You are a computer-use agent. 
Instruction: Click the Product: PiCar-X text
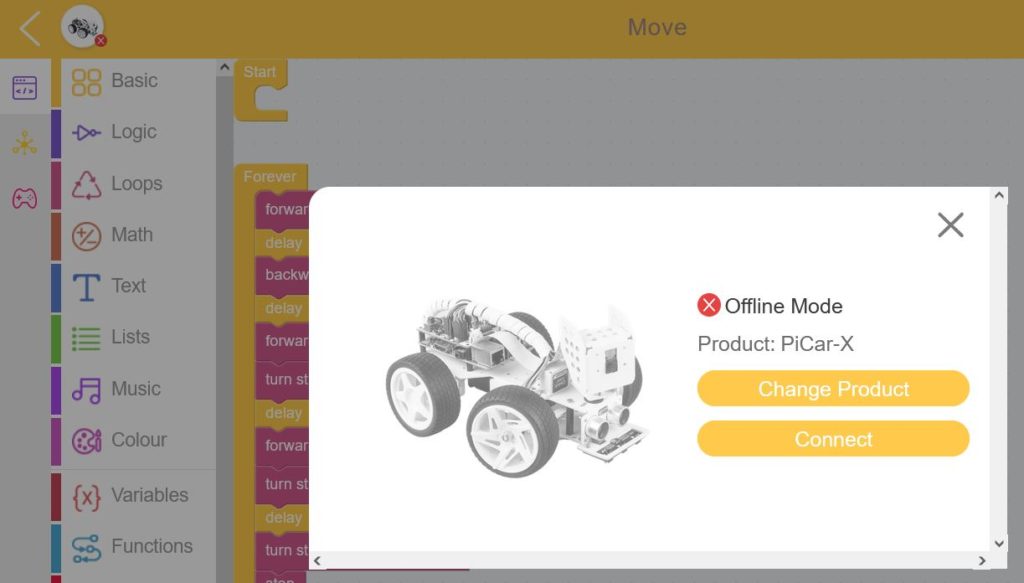775,343
